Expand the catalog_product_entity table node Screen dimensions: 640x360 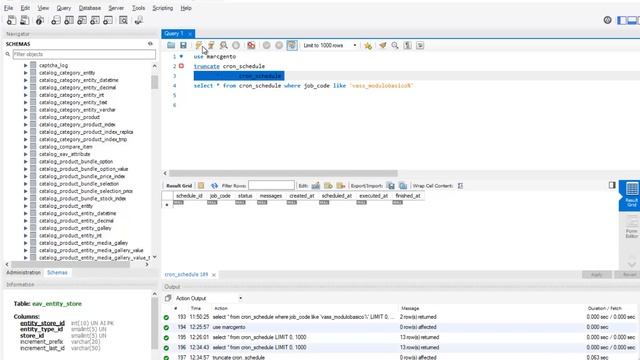pos(25,206)
